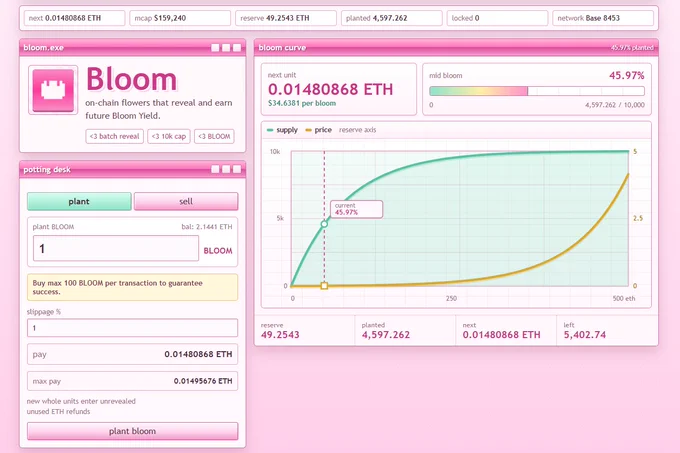Click the current supply marker circle on chart

(324, 224)
